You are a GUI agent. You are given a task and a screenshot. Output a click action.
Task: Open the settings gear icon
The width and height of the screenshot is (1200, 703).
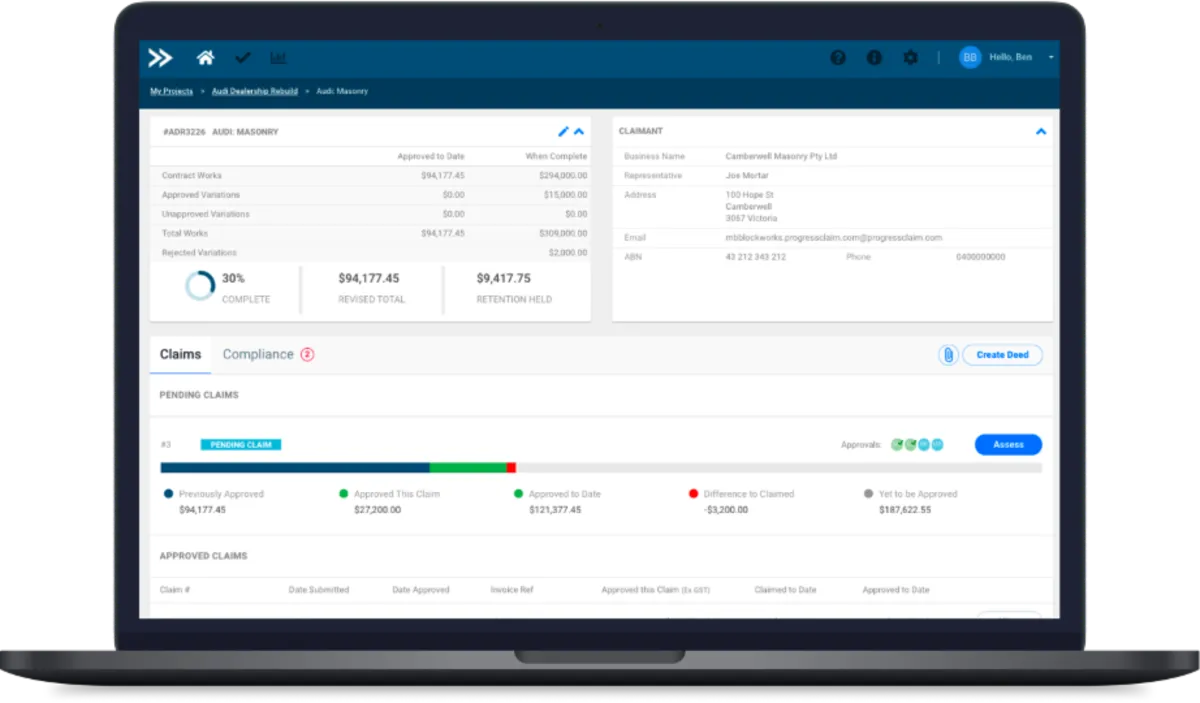click(910, 58)
